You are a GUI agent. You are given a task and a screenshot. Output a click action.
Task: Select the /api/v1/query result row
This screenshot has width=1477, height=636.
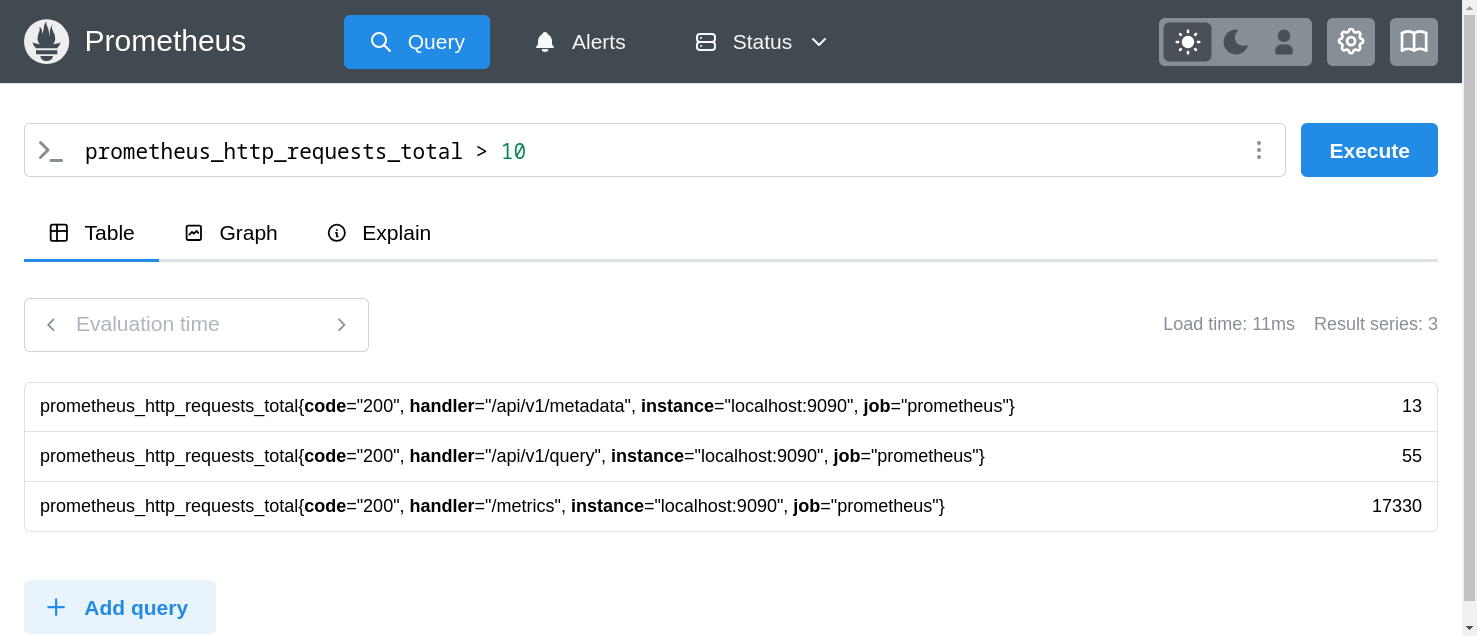point(731,457)
